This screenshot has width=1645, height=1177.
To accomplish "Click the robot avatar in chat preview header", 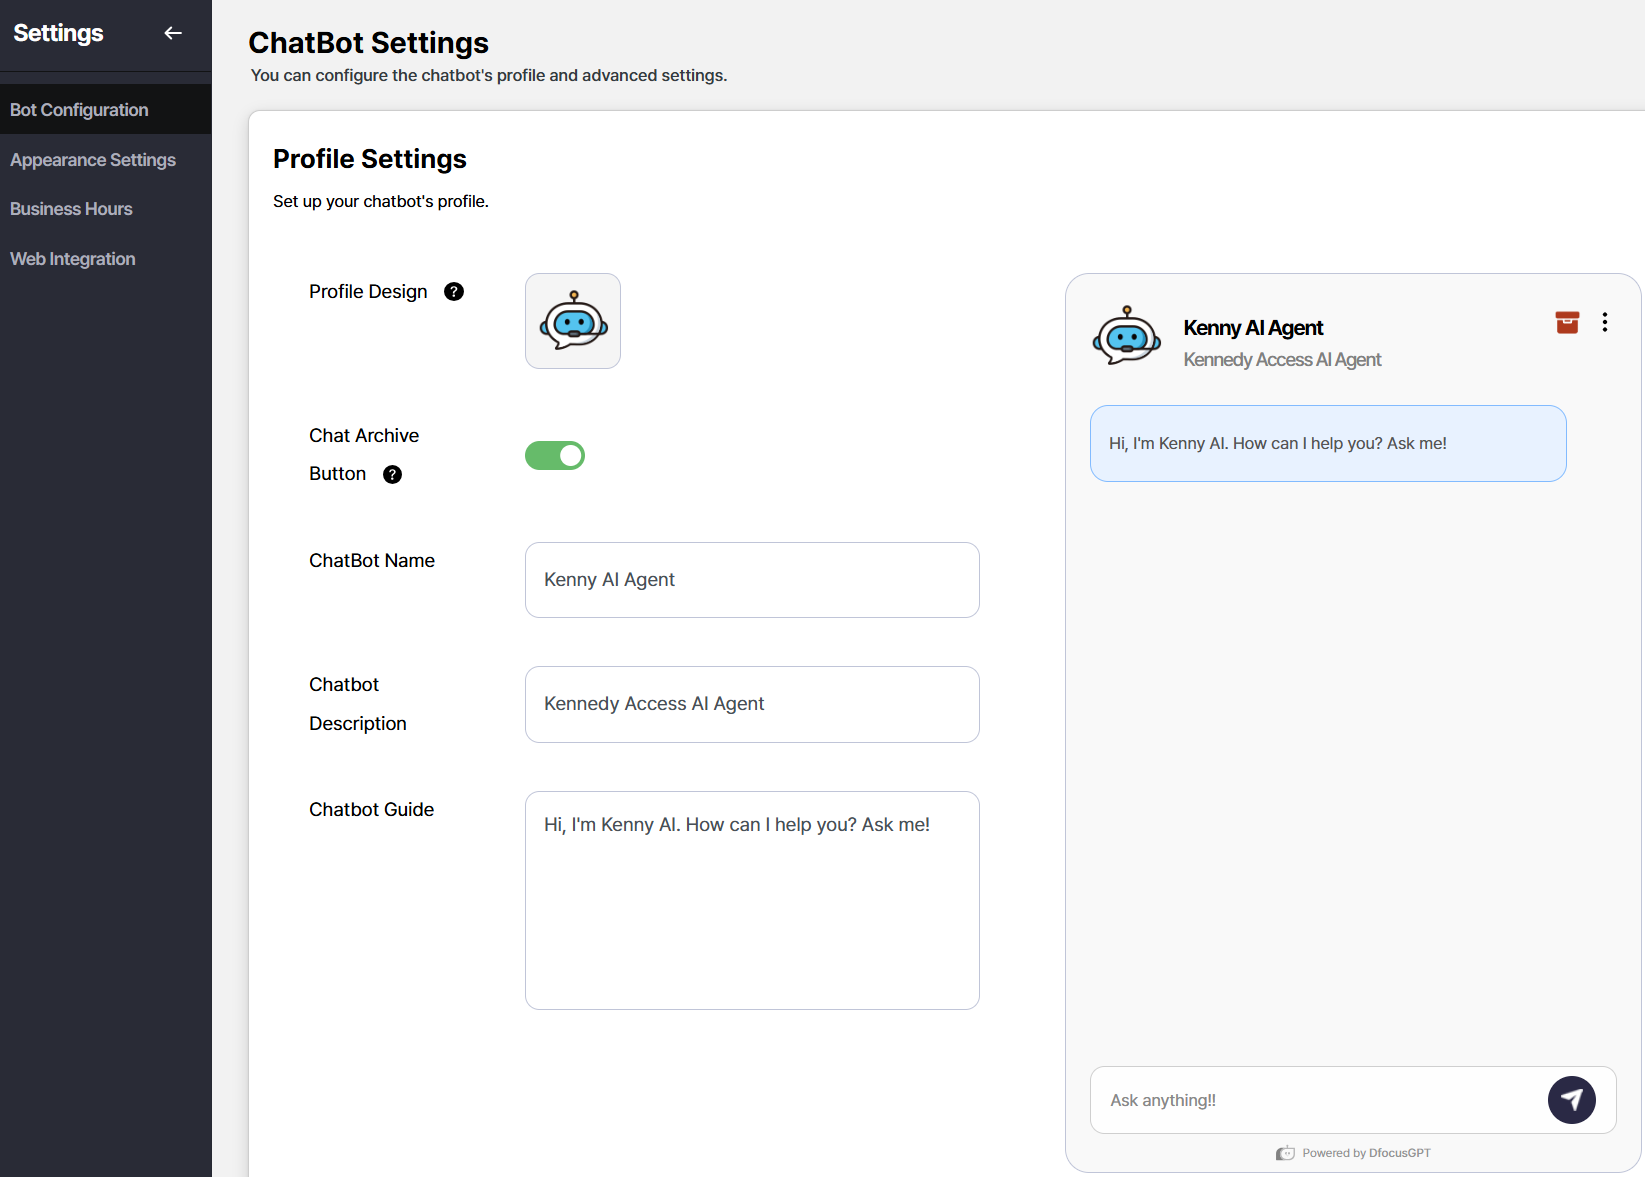I will point(1127,336).
